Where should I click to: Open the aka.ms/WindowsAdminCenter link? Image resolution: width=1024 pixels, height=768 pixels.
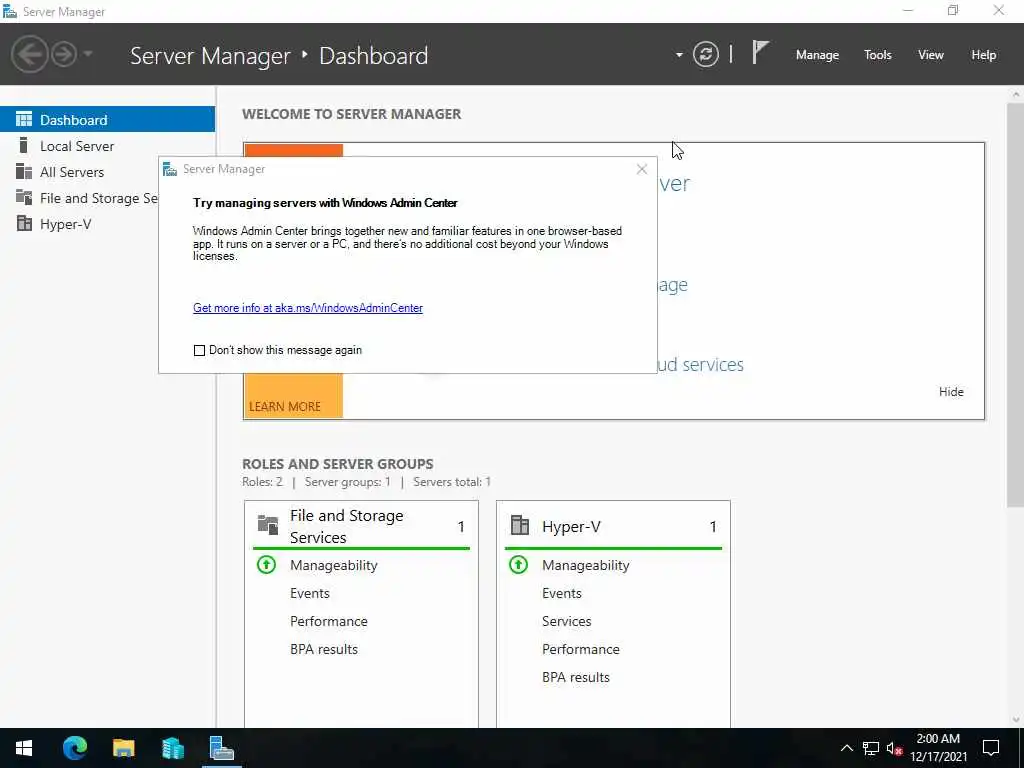[x=308, y=308]
